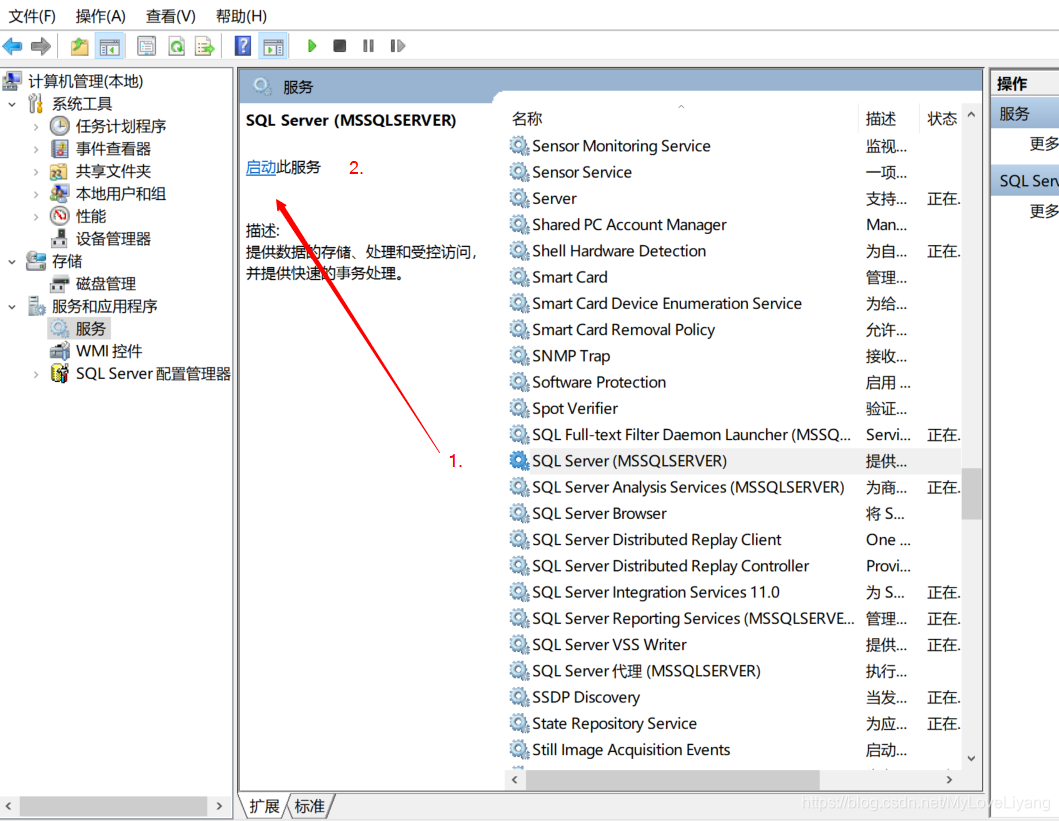1059x821 pixels.
Task: Expand the 性能 tree node
Action: [x=36, y=216]
